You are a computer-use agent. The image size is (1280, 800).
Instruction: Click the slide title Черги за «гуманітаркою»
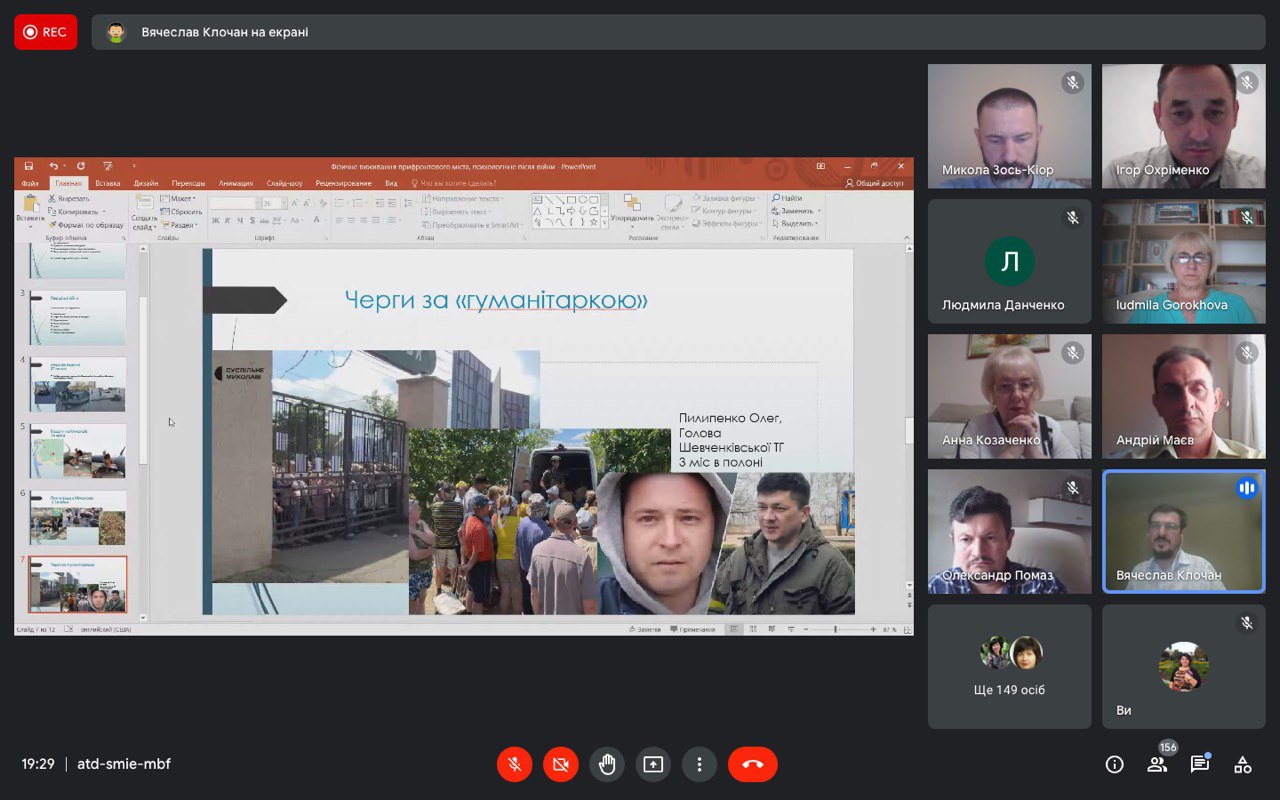496,300
